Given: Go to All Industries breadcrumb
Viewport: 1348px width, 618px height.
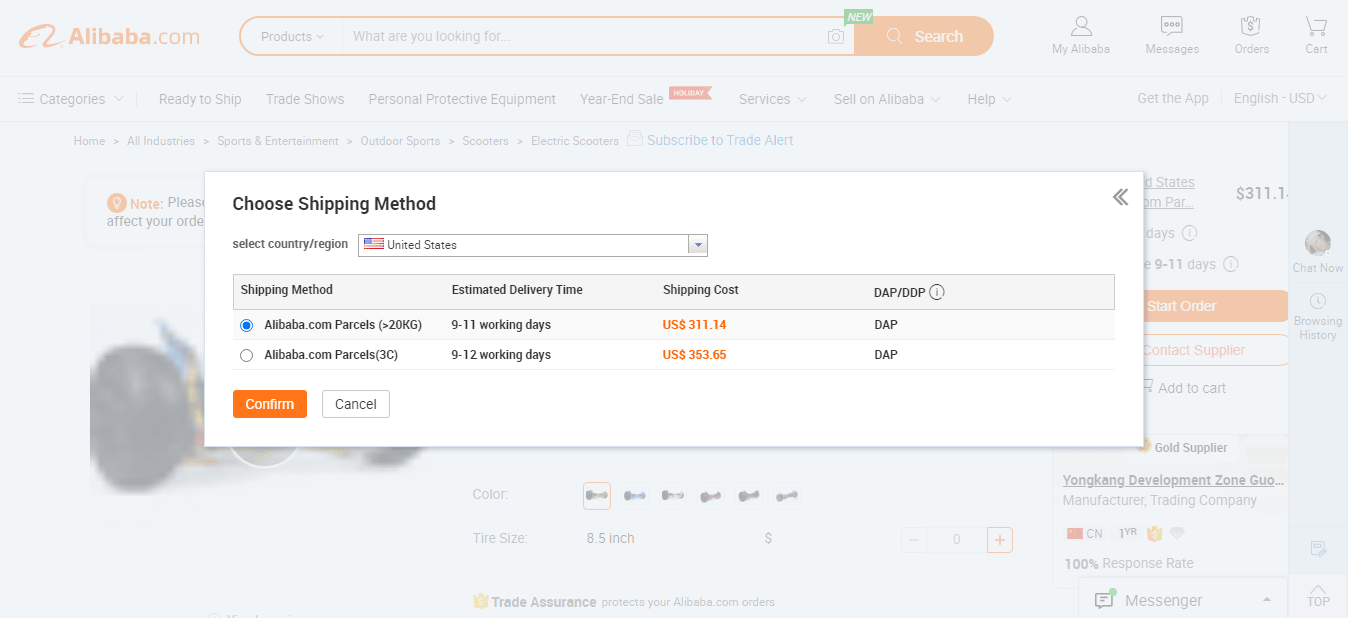Looking at the screenshot, I should [161, 141].
